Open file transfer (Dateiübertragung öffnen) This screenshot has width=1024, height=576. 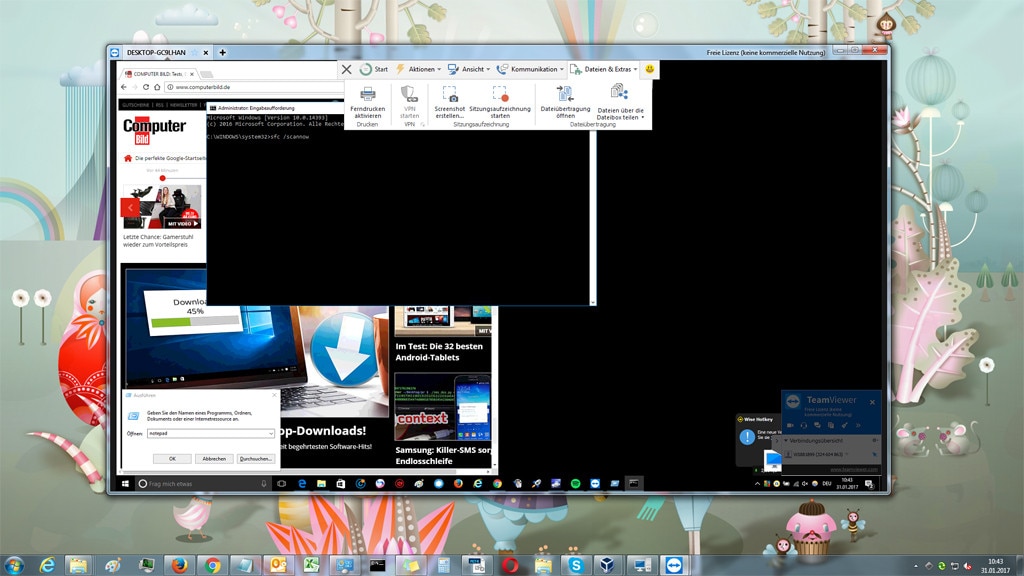566,103
